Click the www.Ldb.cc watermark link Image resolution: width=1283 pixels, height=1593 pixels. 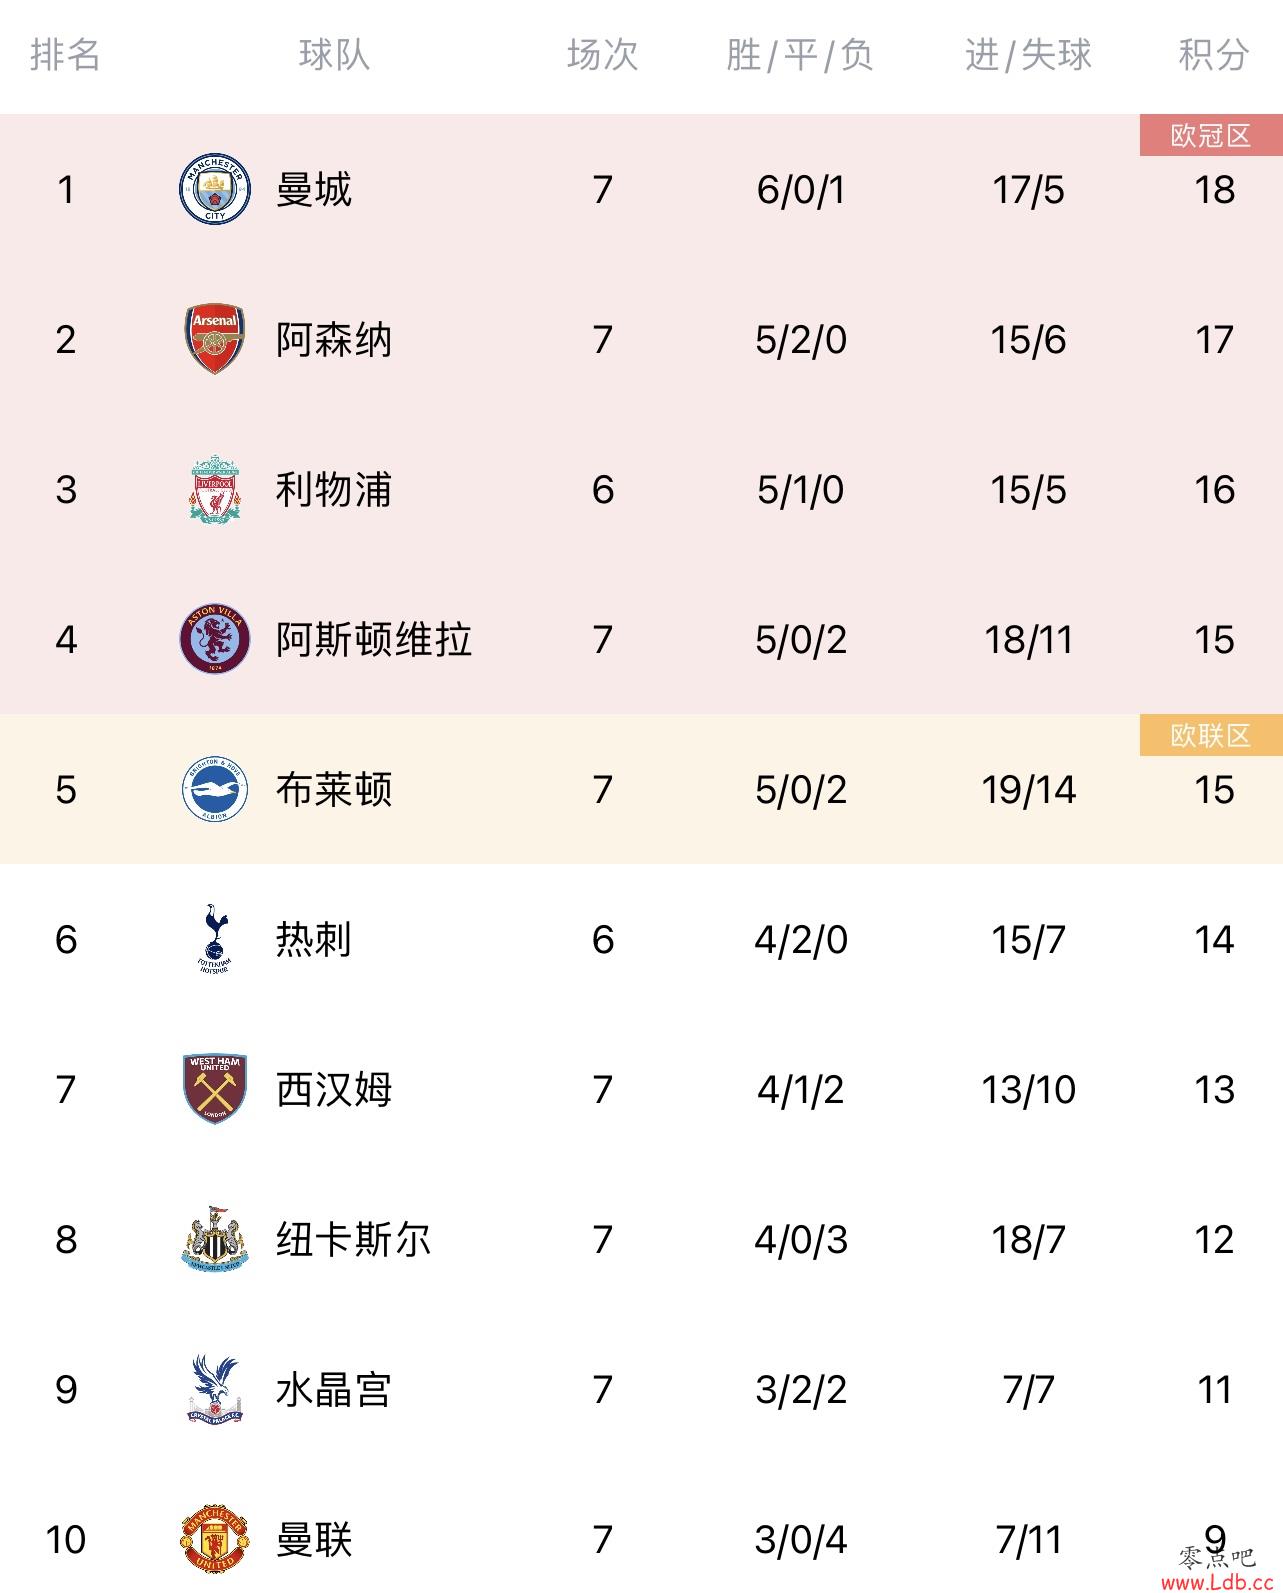[x=1214, y=1582]
